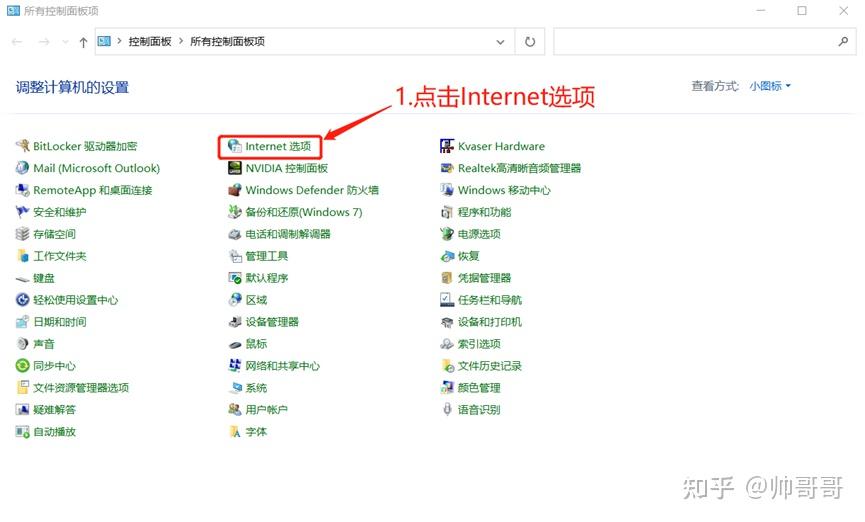Open 文件历史记录 link
This screenshot has width=865, height=522.
click(x=490, y=365)
